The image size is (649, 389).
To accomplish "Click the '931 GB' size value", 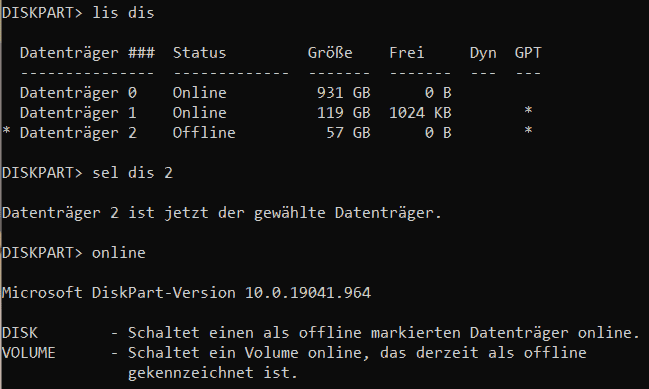I will (x=344, y=93).
